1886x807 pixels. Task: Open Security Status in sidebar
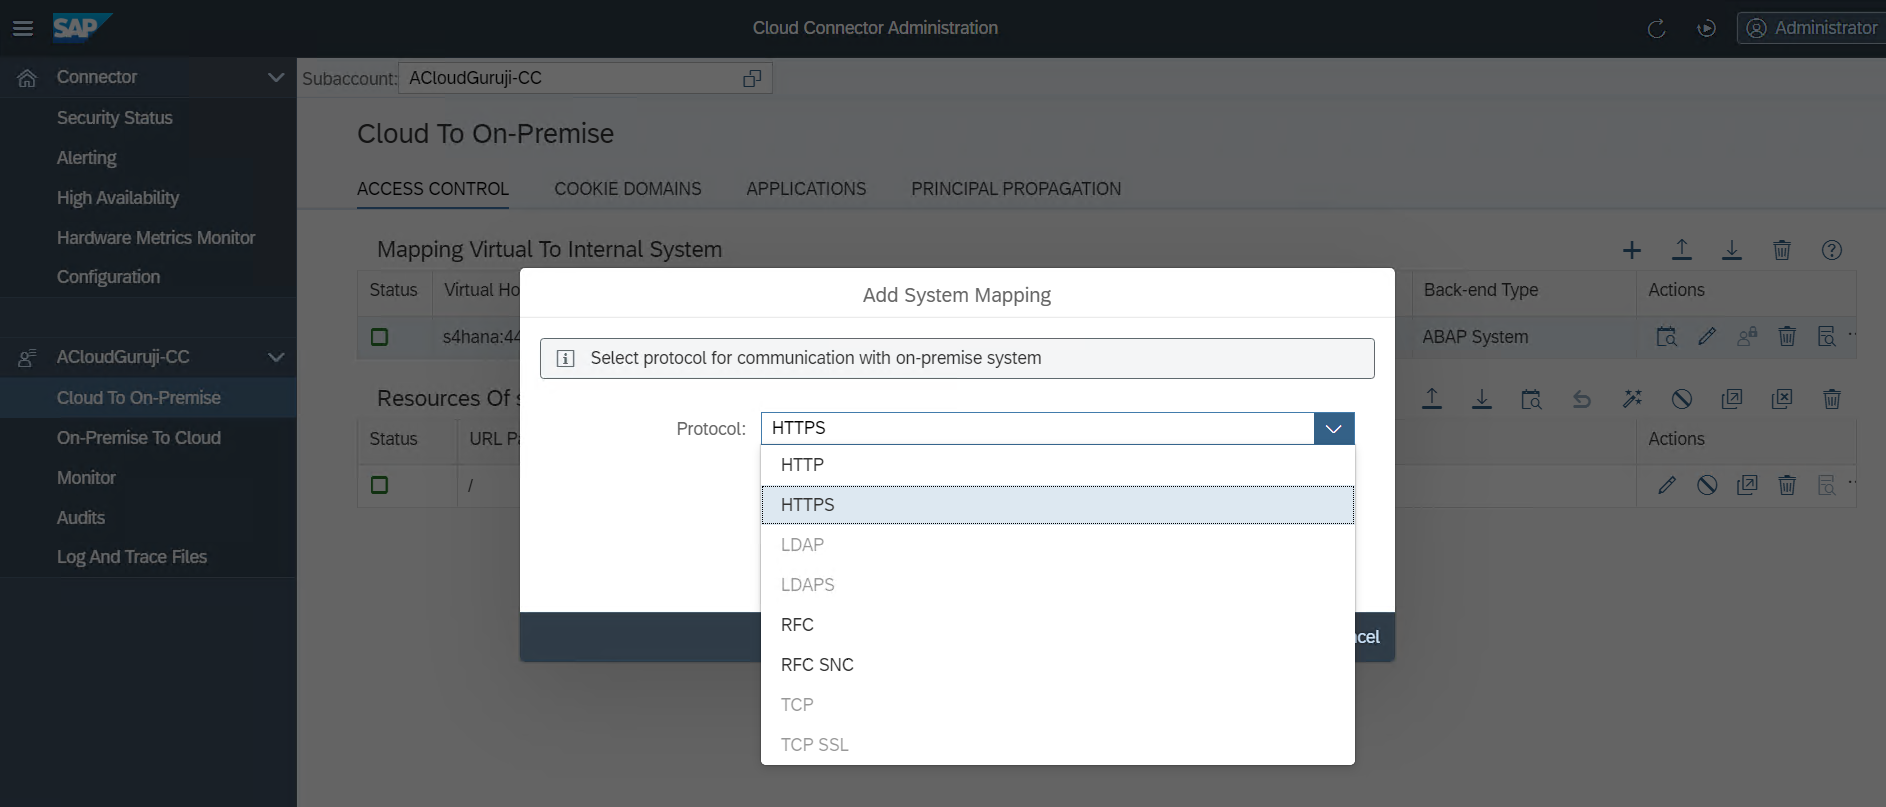114,118
